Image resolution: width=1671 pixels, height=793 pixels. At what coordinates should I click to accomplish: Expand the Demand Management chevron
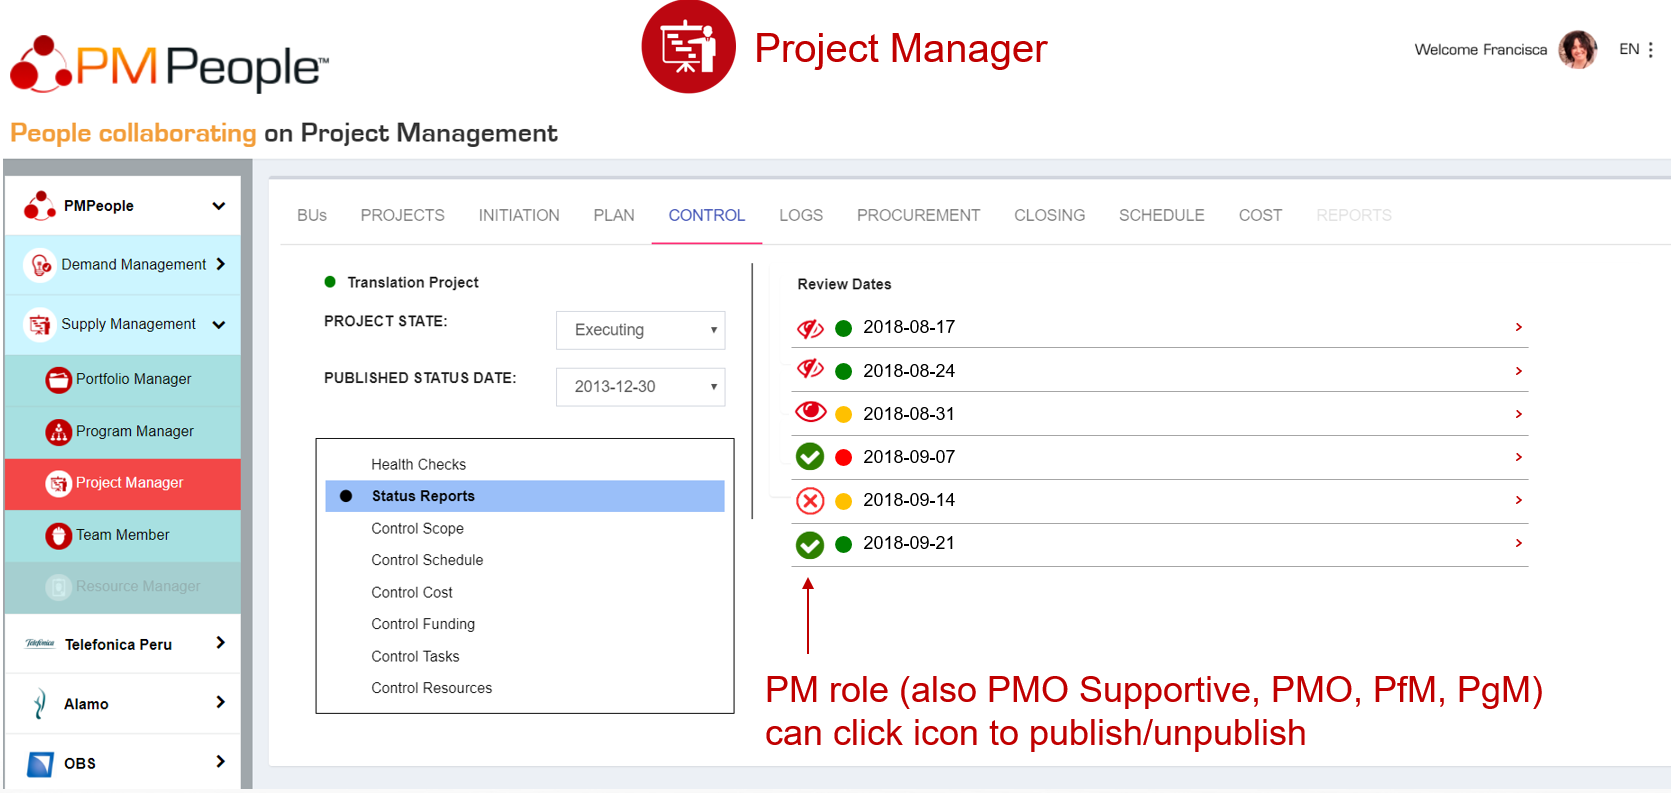point(221,264)
